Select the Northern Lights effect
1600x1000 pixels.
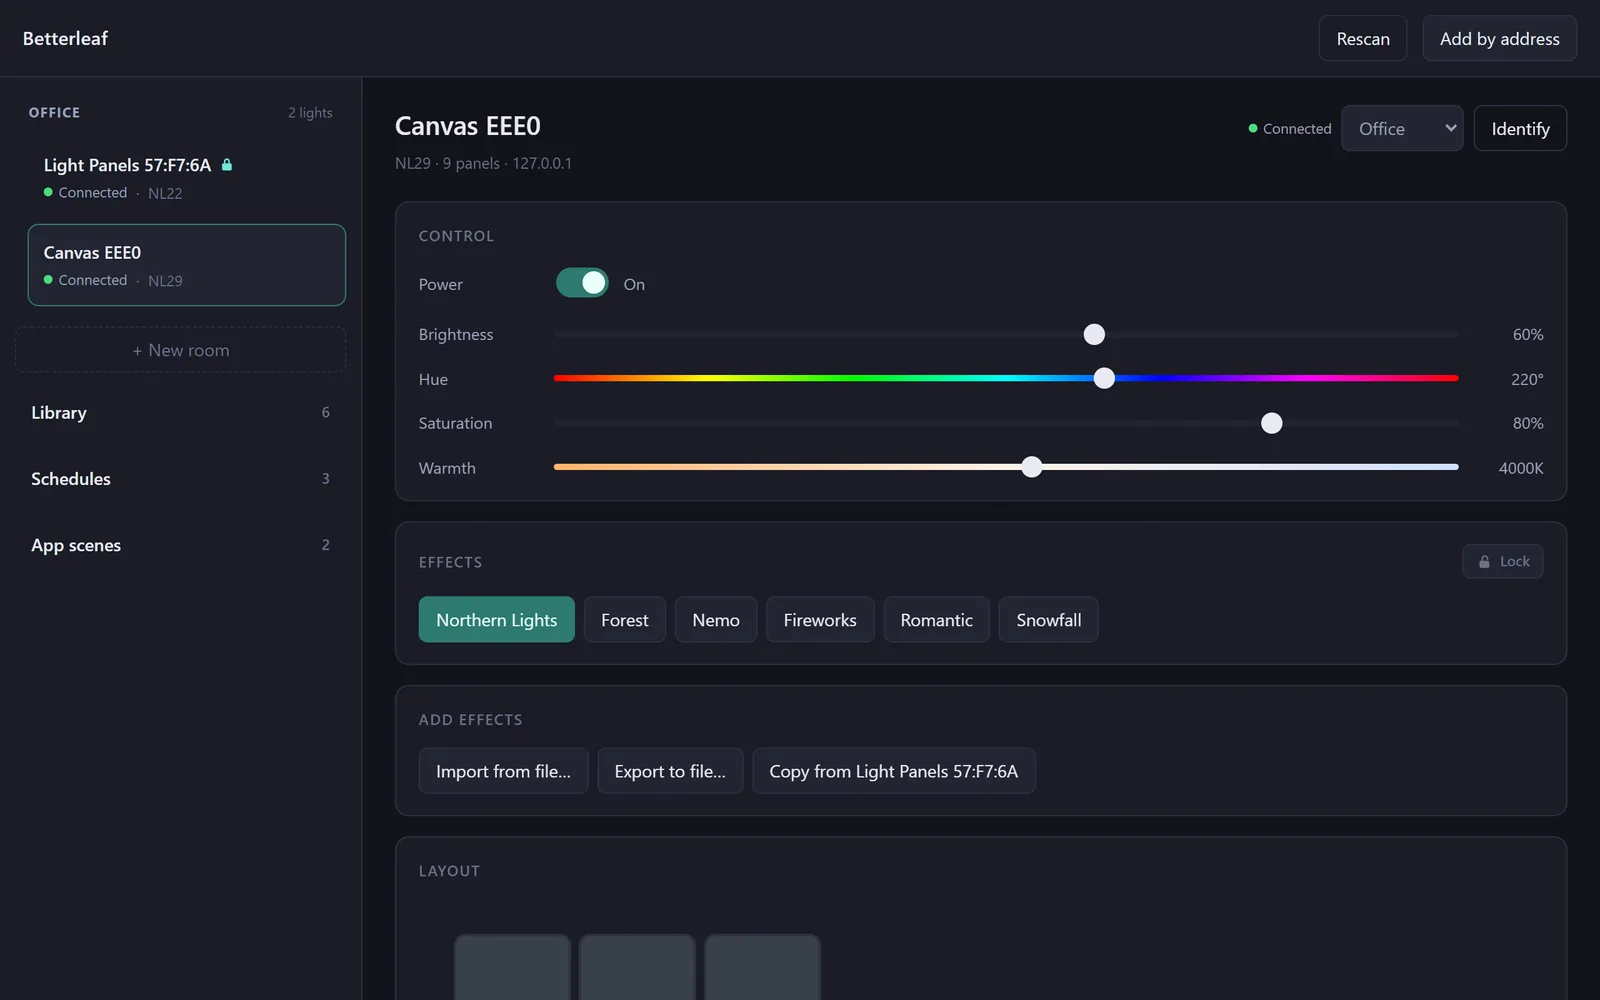[497, 620]
